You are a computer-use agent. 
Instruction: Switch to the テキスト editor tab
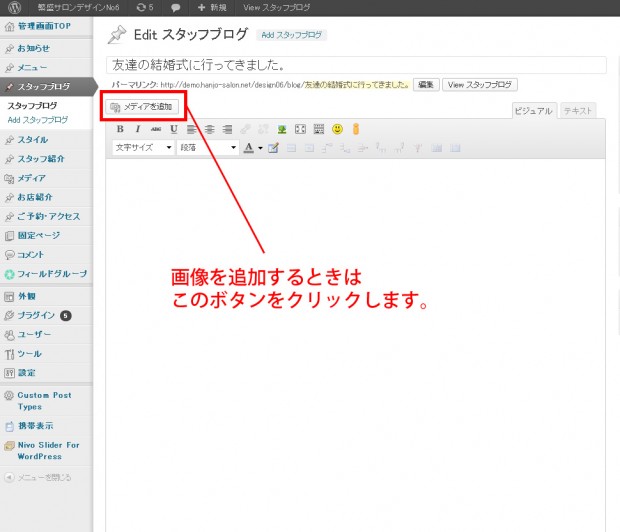pyautogui.click(x=579, y=111)
